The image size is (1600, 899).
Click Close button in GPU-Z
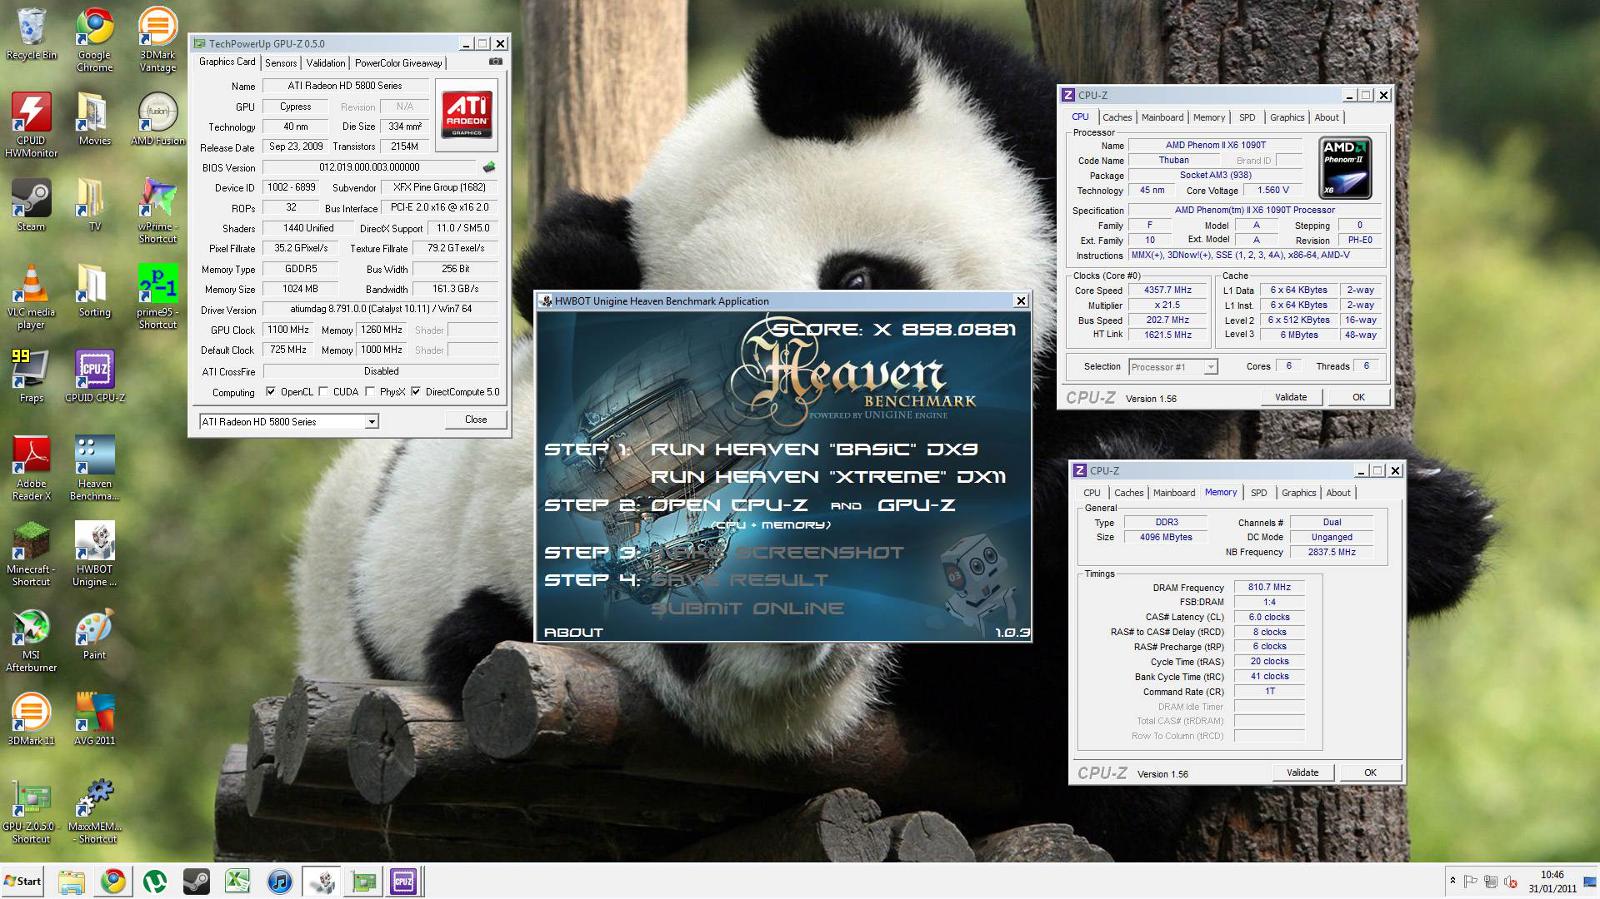[x=476, y=420]
